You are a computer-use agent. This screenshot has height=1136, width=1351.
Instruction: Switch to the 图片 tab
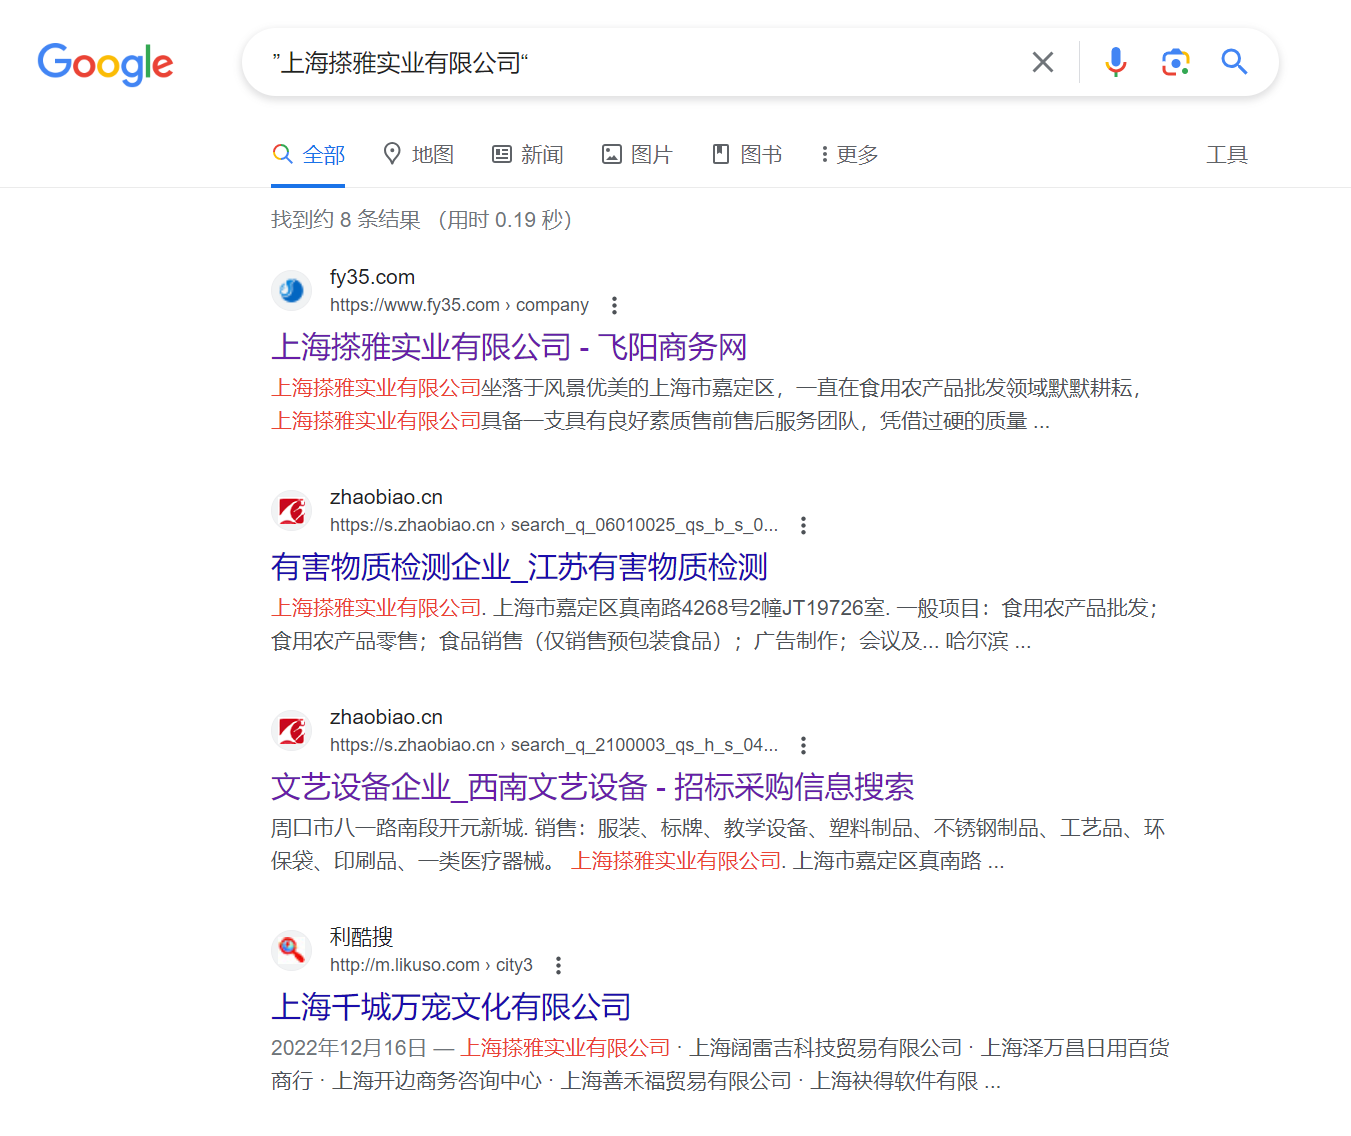click(x=637, y=155)
